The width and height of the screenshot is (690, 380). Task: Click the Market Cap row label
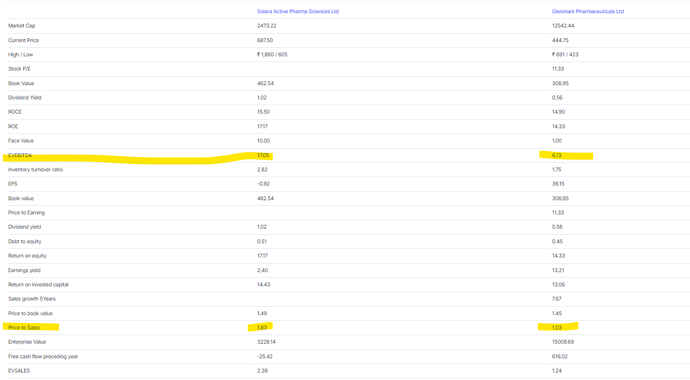(22, 26)
